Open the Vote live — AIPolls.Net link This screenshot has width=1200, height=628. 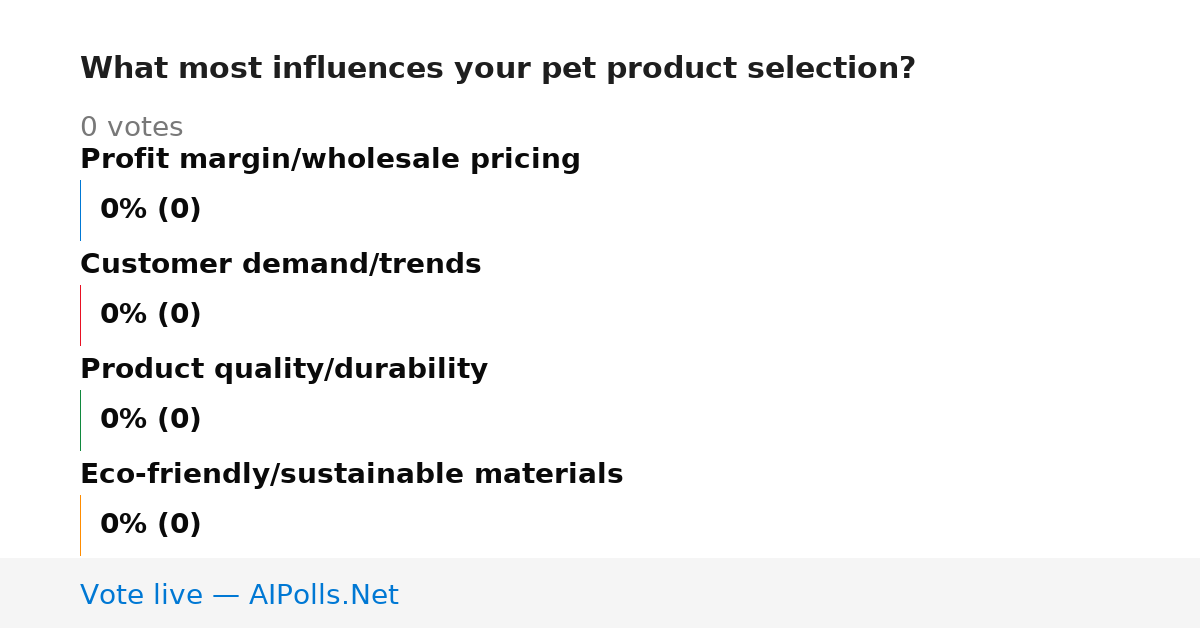(x=239, y=596)
